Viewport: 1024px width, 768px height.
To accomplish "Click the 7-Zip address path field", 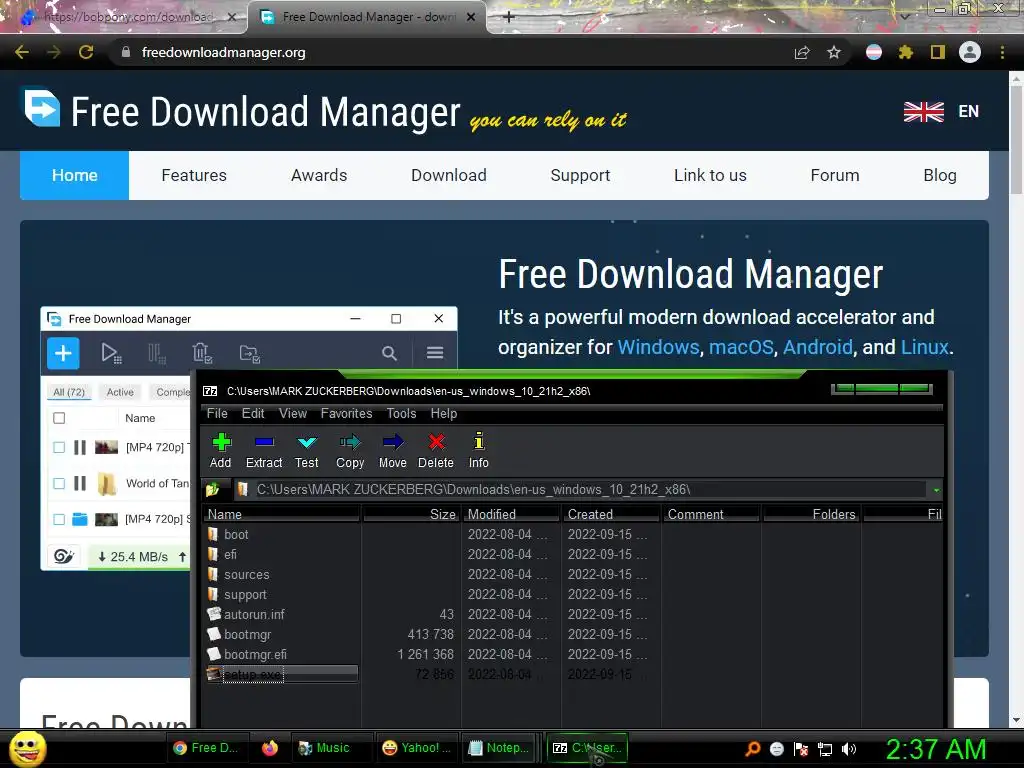I will pyautogui.click(x=581, y=489).
